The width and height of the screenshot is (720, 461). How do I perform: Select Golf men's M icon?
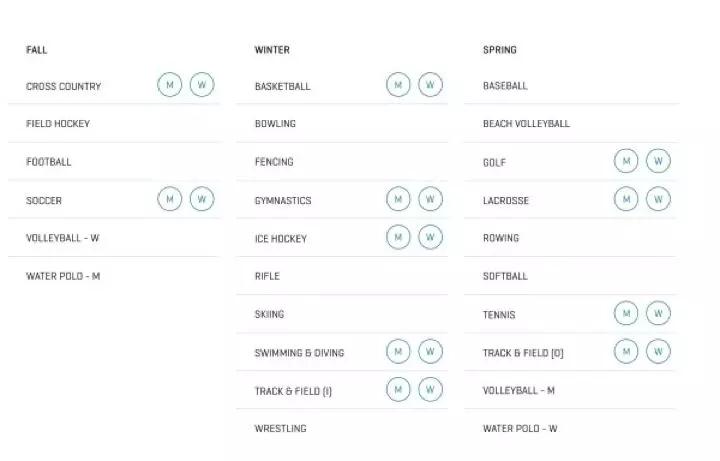pyautogui.click(x=626, y=161)
